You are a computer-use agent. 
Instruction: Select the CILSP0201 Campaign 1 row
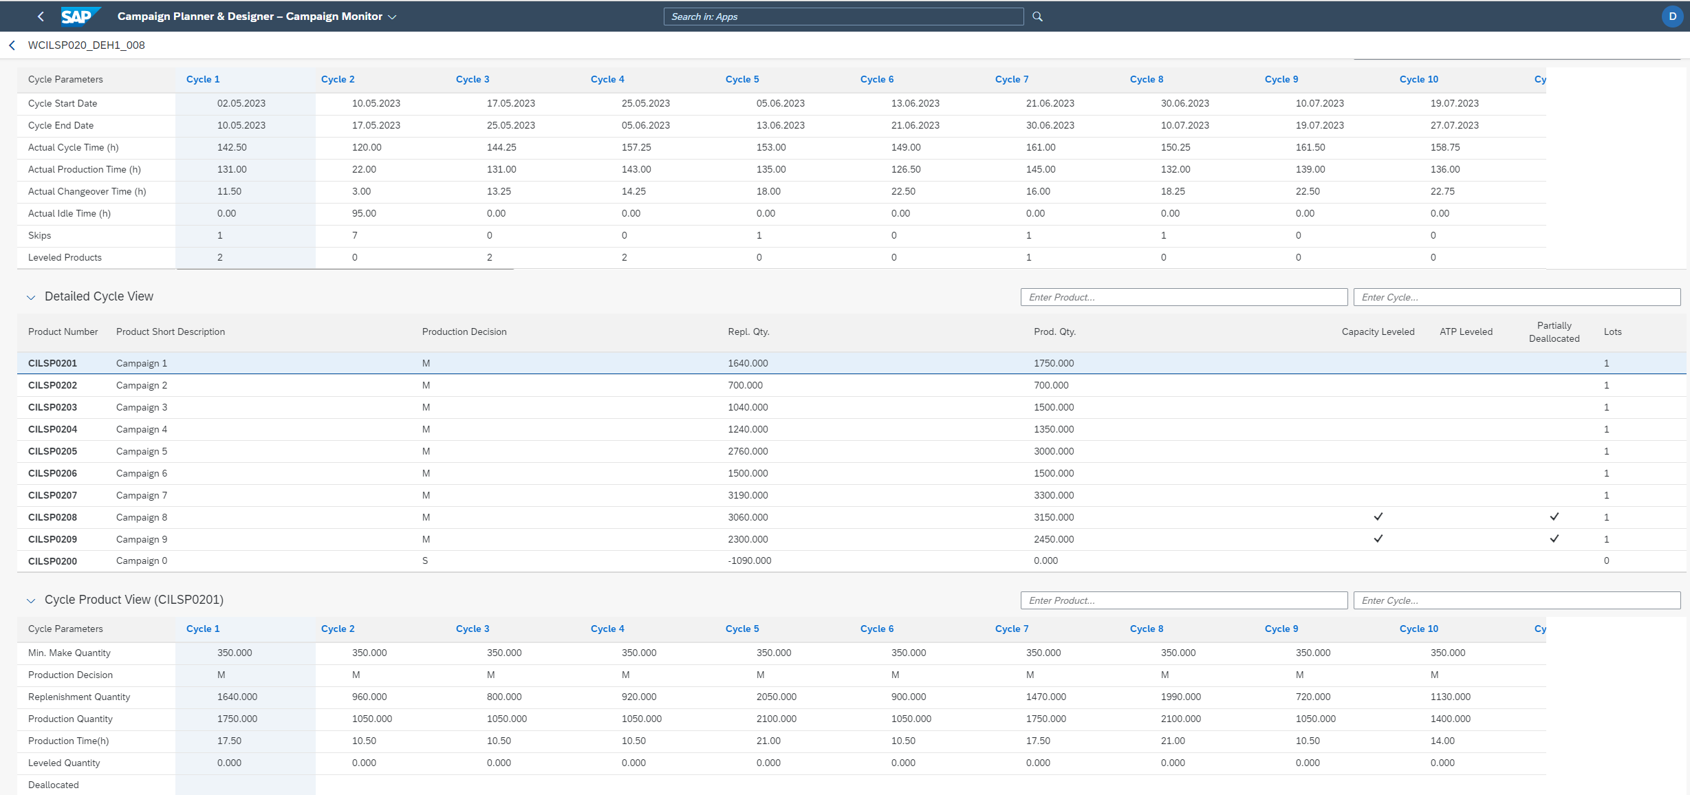851,363
